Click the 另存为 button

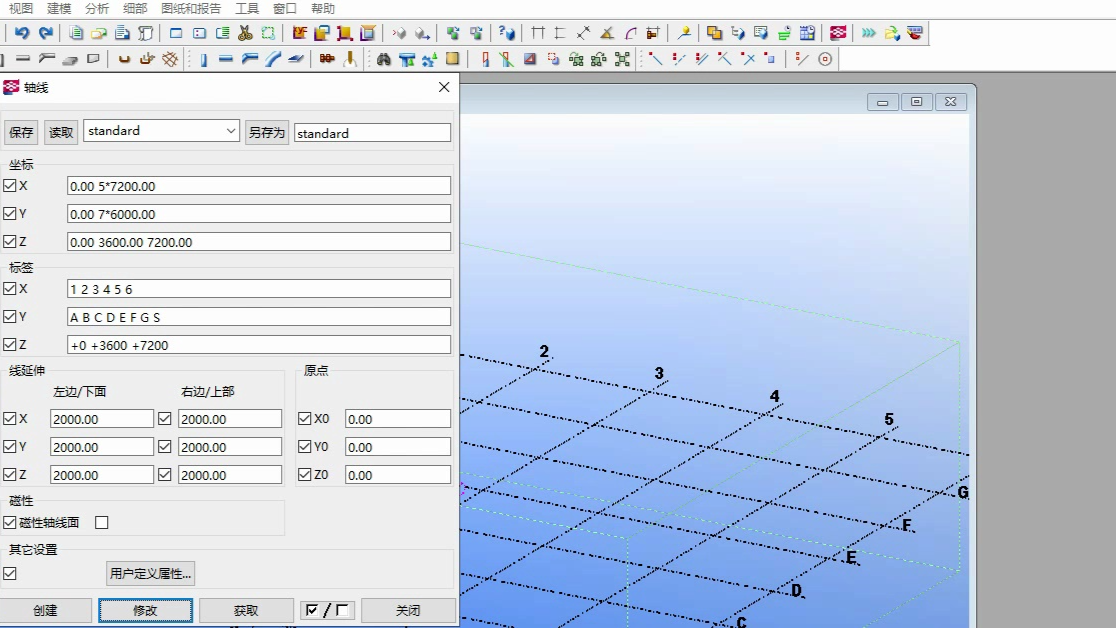point(267,133)
